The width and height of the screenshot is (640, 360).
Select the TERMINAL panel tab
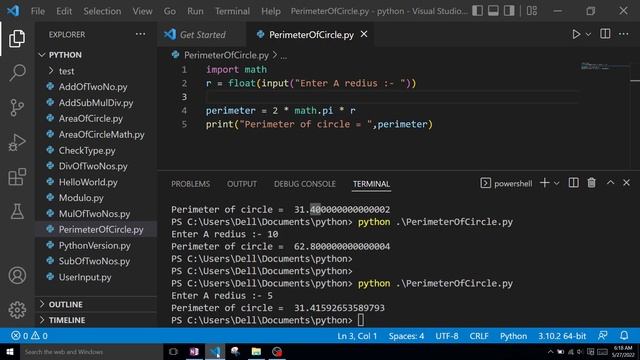click(371, 184)
